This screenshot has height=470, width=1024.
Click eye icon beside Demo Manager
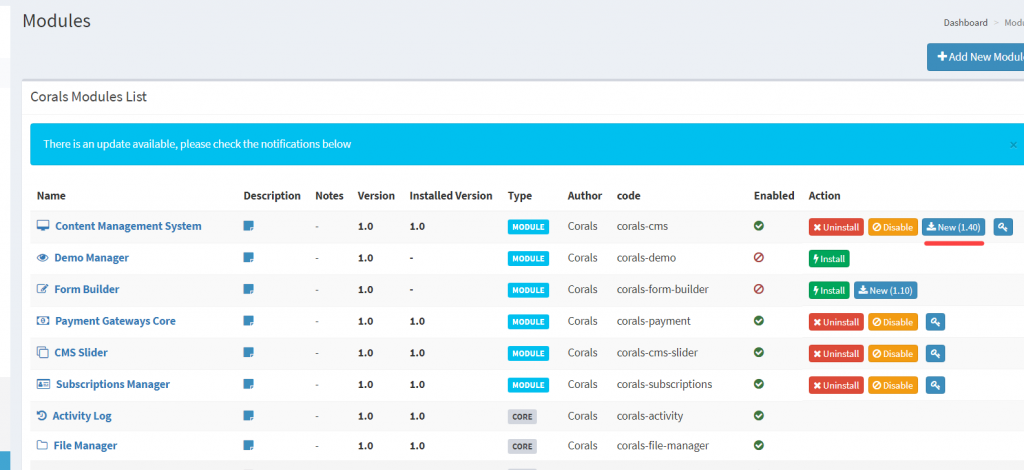click(42, 258)
